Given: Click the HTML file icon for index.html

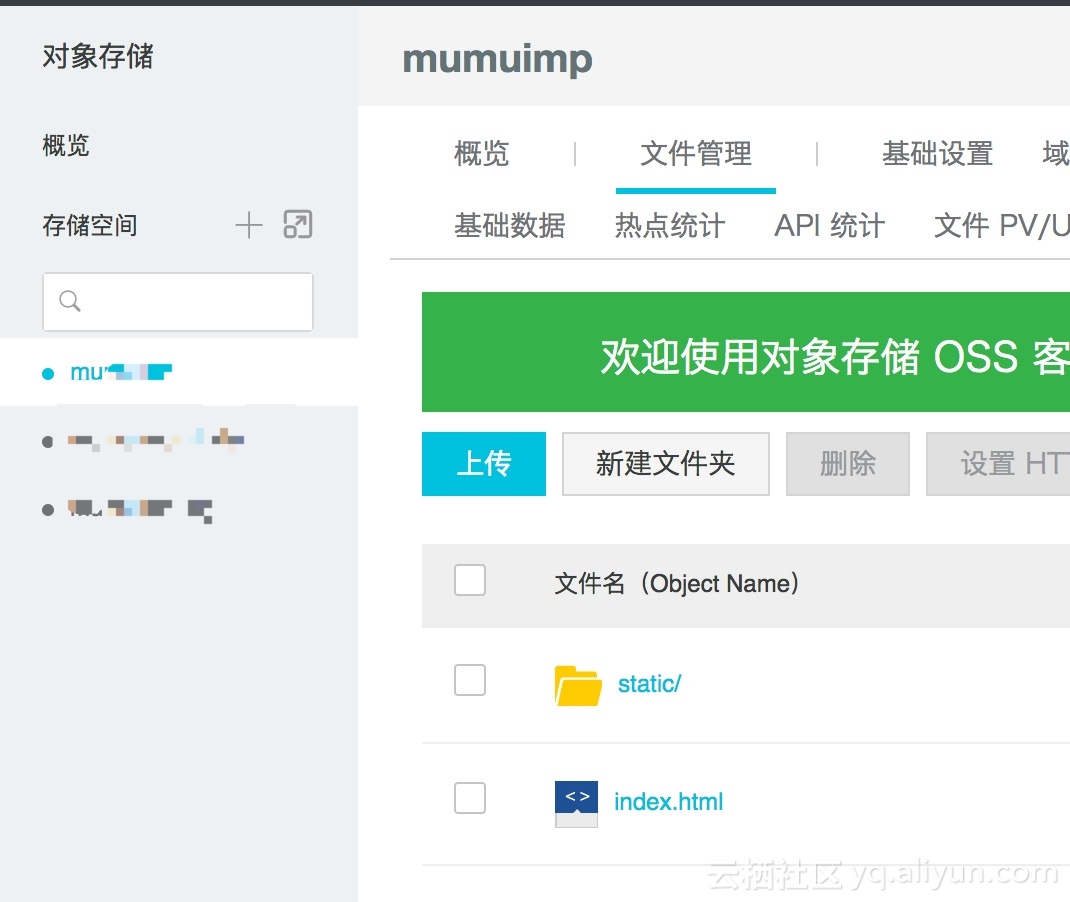Looking at the screenshot, I should [576, 804].
